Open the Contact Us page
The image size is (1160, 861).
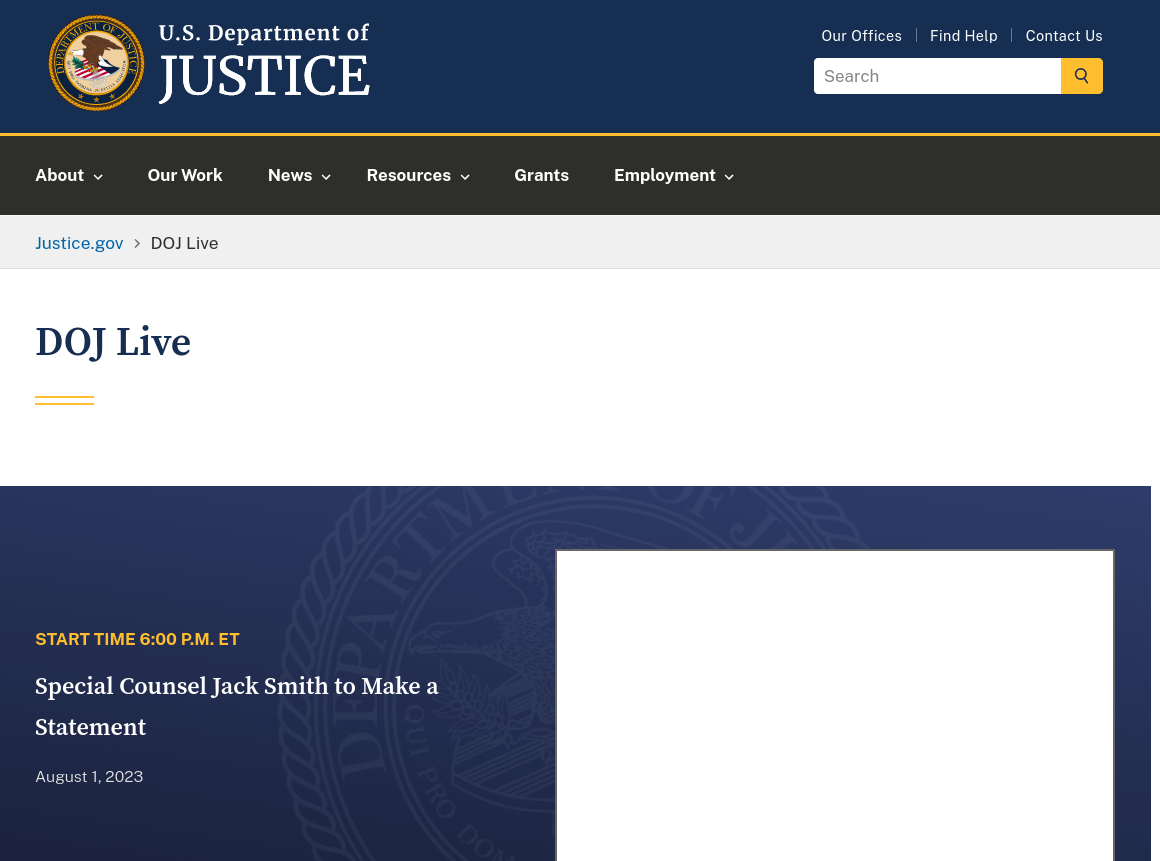pos(1063,36)
